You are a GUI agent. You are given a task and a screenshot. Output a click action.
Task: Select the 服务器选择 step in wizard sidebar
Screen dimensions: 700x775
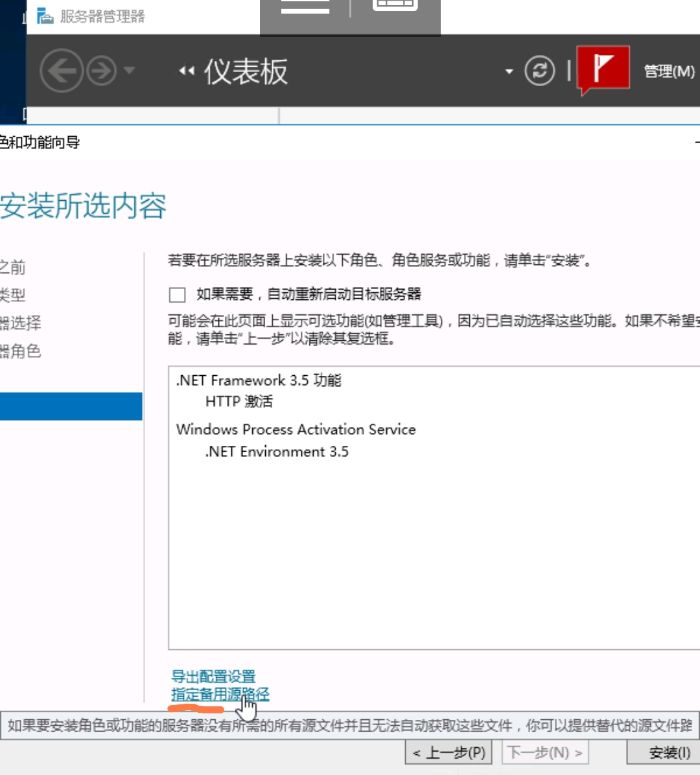20,323
